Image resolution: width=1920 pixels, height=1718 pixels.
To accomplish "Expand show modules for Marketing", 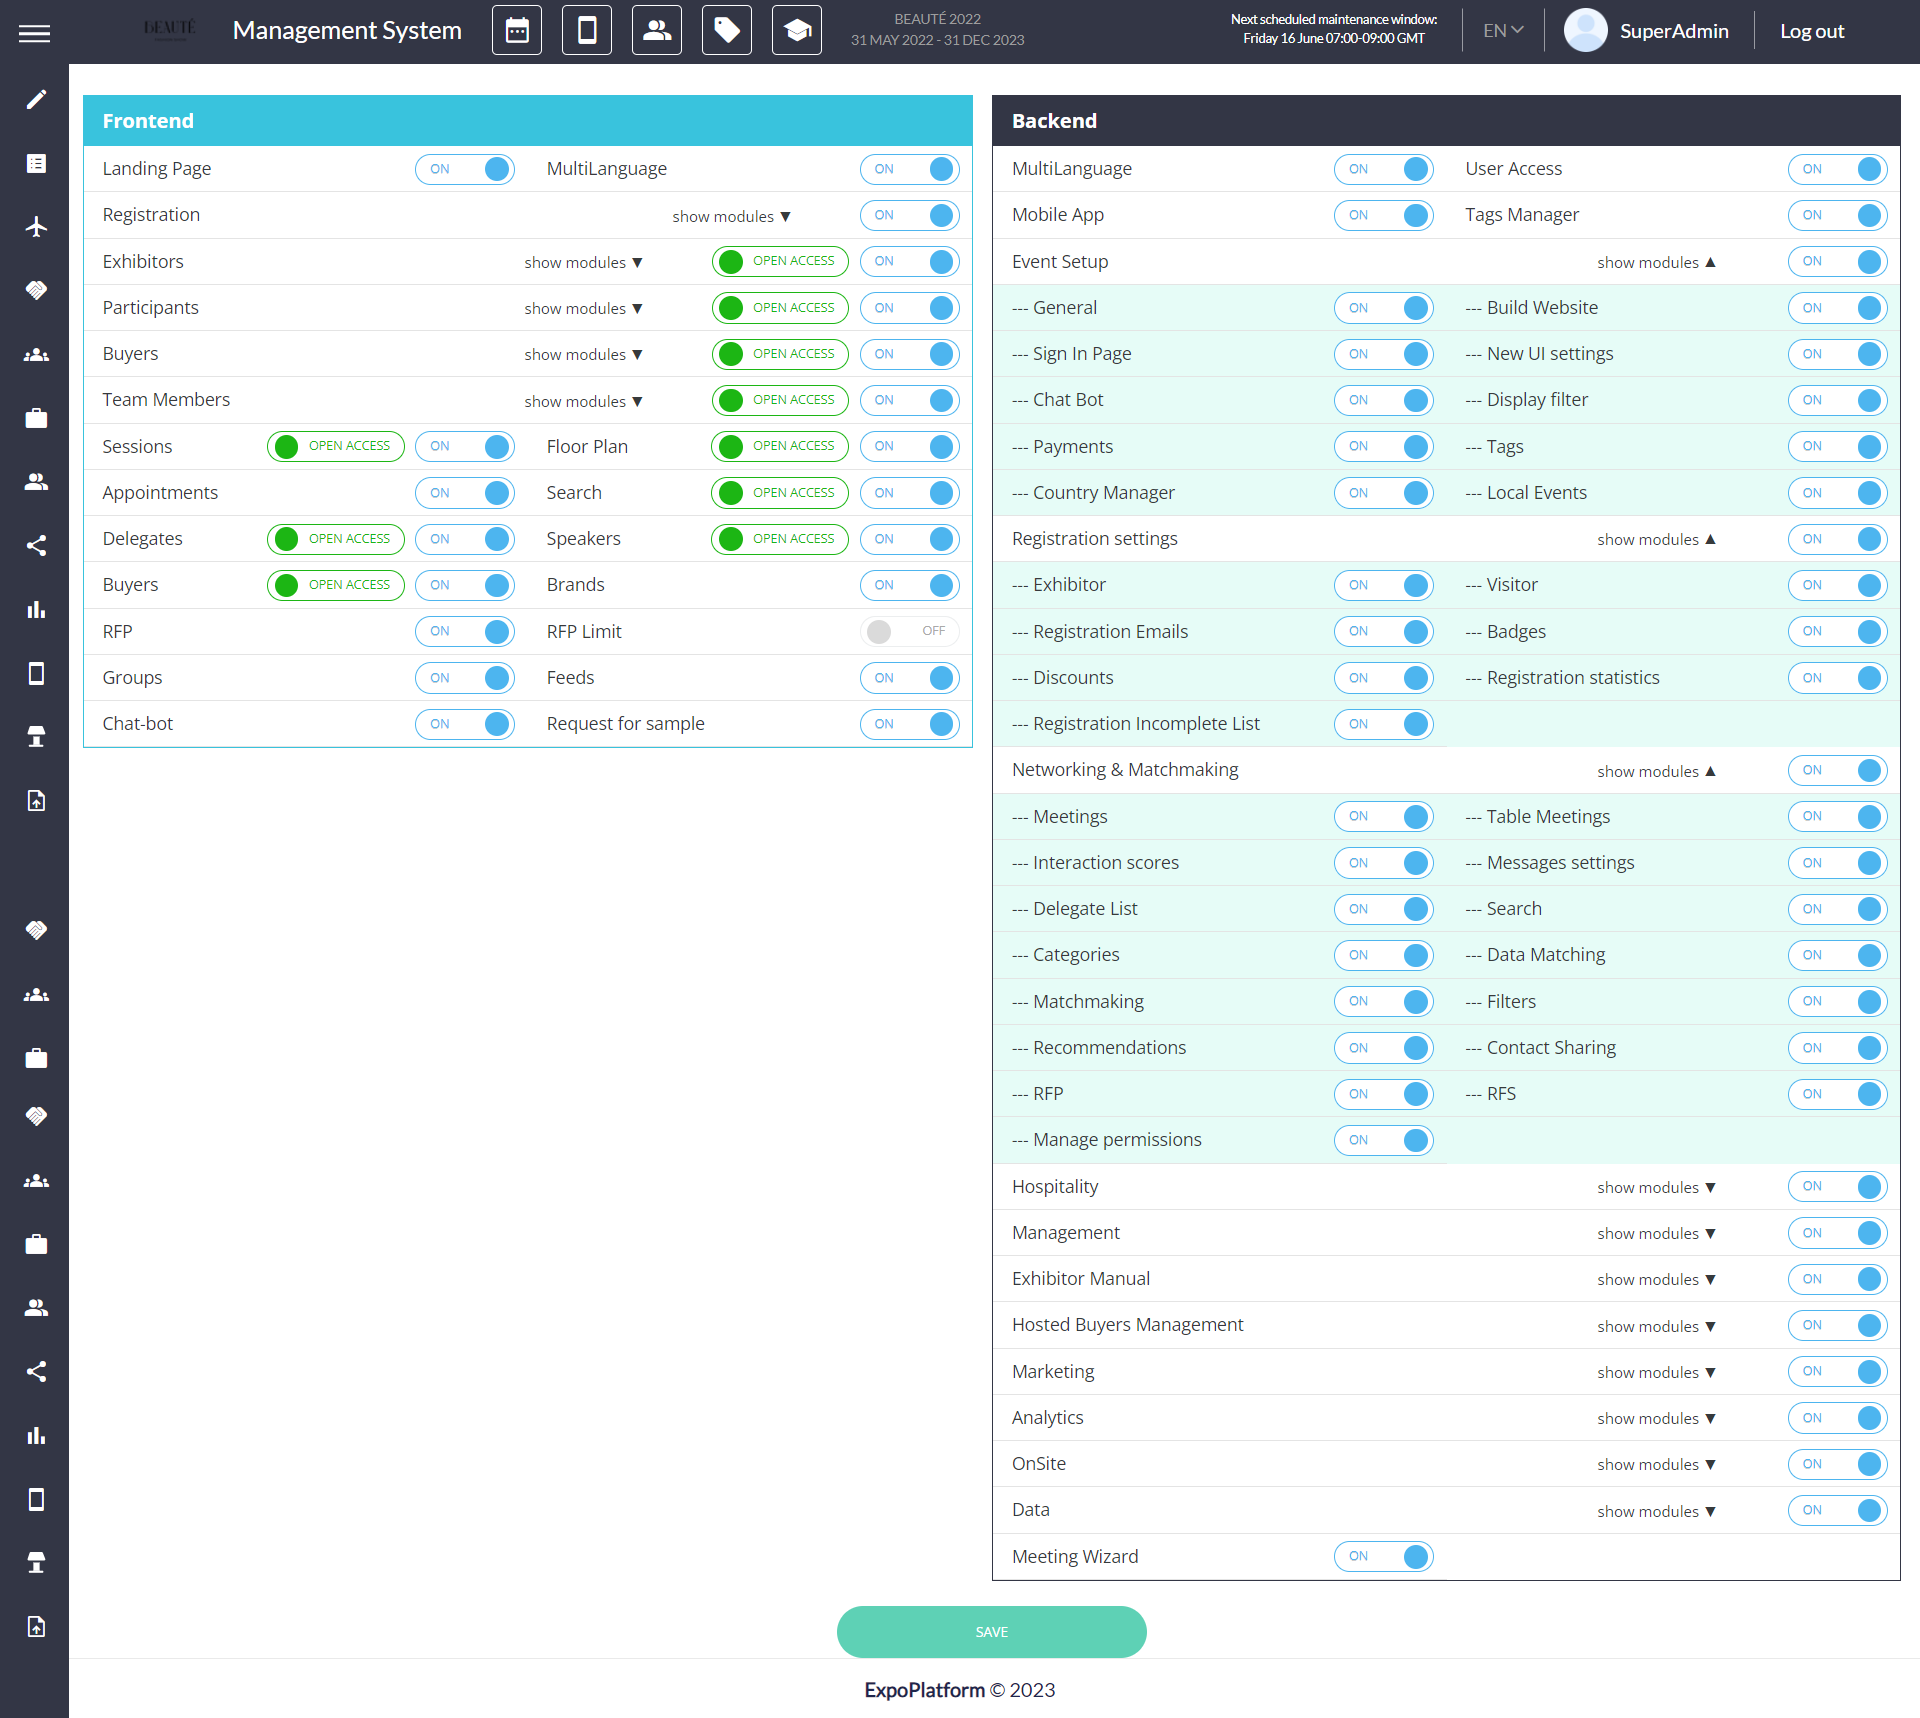I will [x=1656, y=1372].
